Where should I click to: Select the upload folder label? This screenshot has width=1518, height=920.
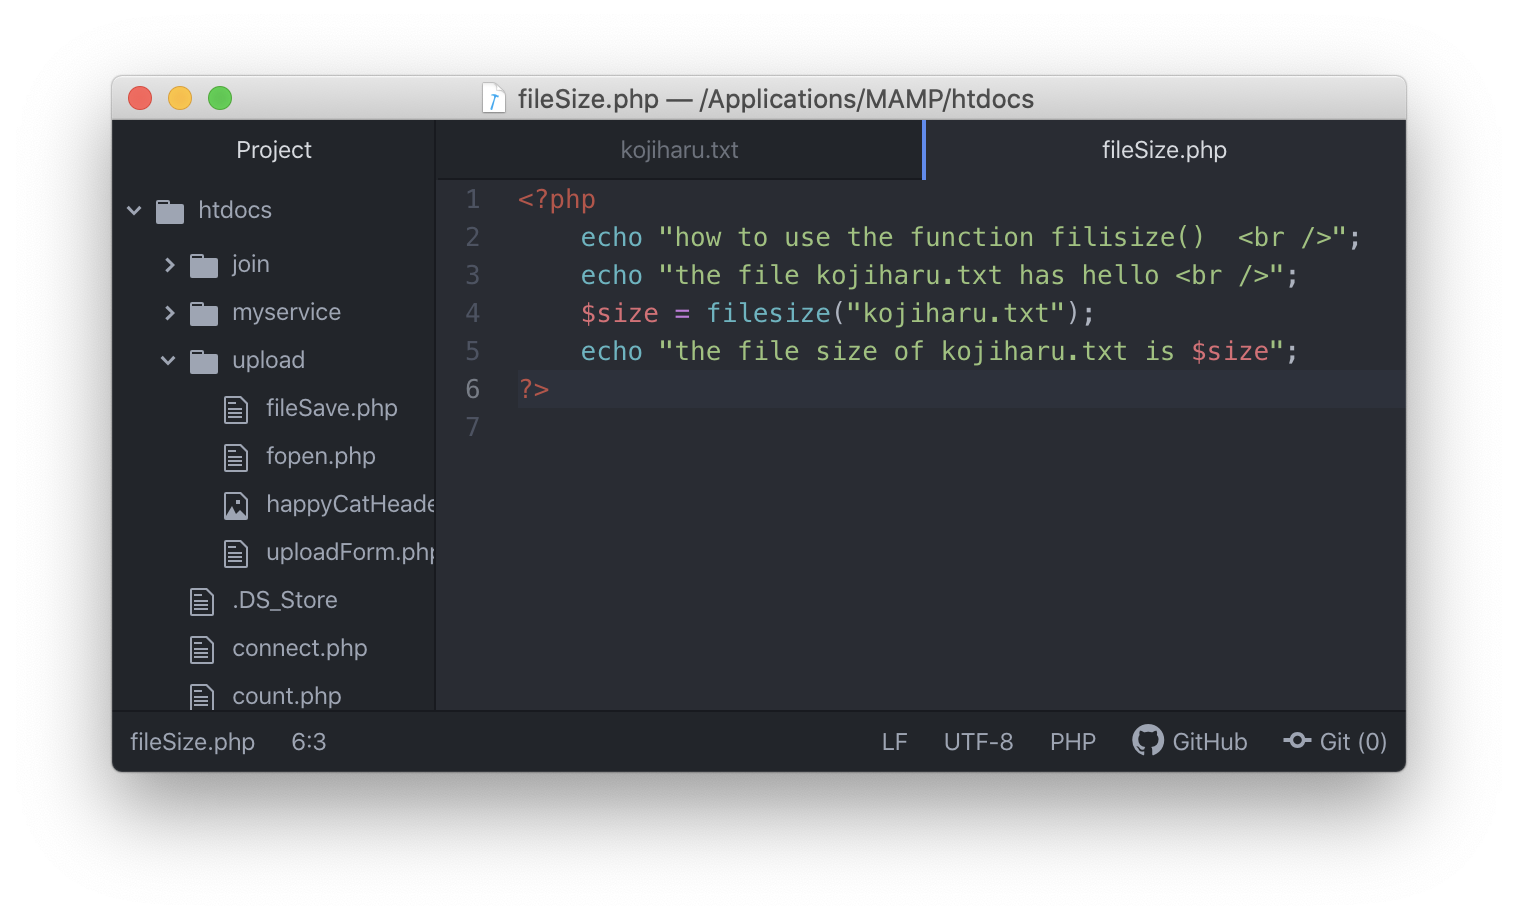[269, 360]
